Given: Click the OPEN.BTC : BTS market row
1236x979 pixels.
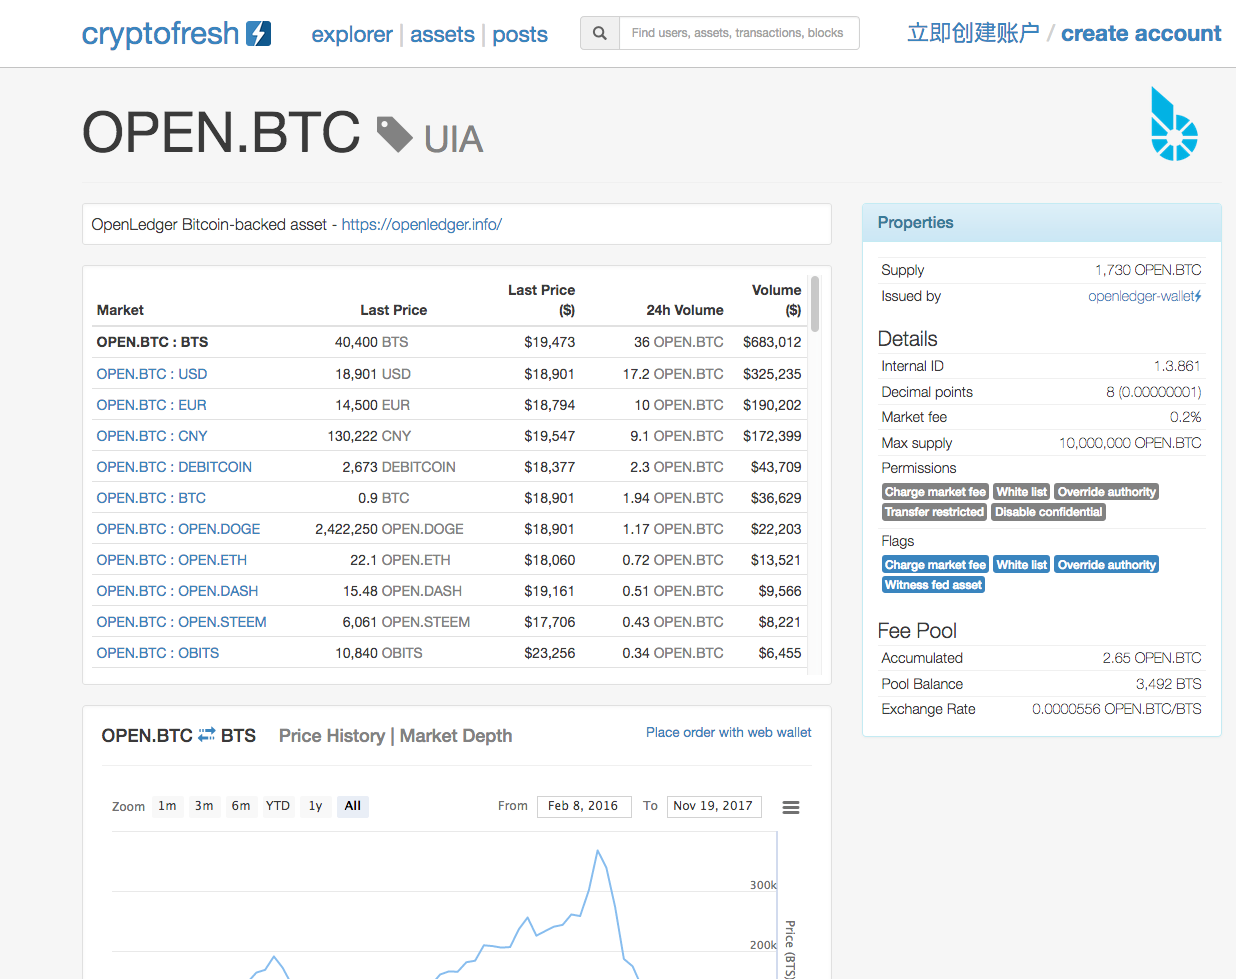Looking at the screenshot, I should (x=449, y=342).
